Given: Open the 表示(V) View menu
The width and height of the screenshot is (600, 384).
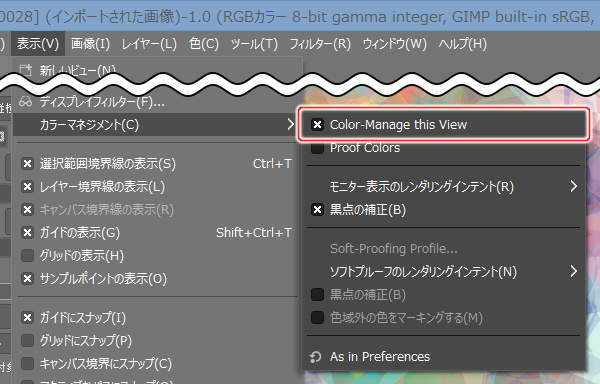Looking at the screenshot, I should (x=38, y=44).
